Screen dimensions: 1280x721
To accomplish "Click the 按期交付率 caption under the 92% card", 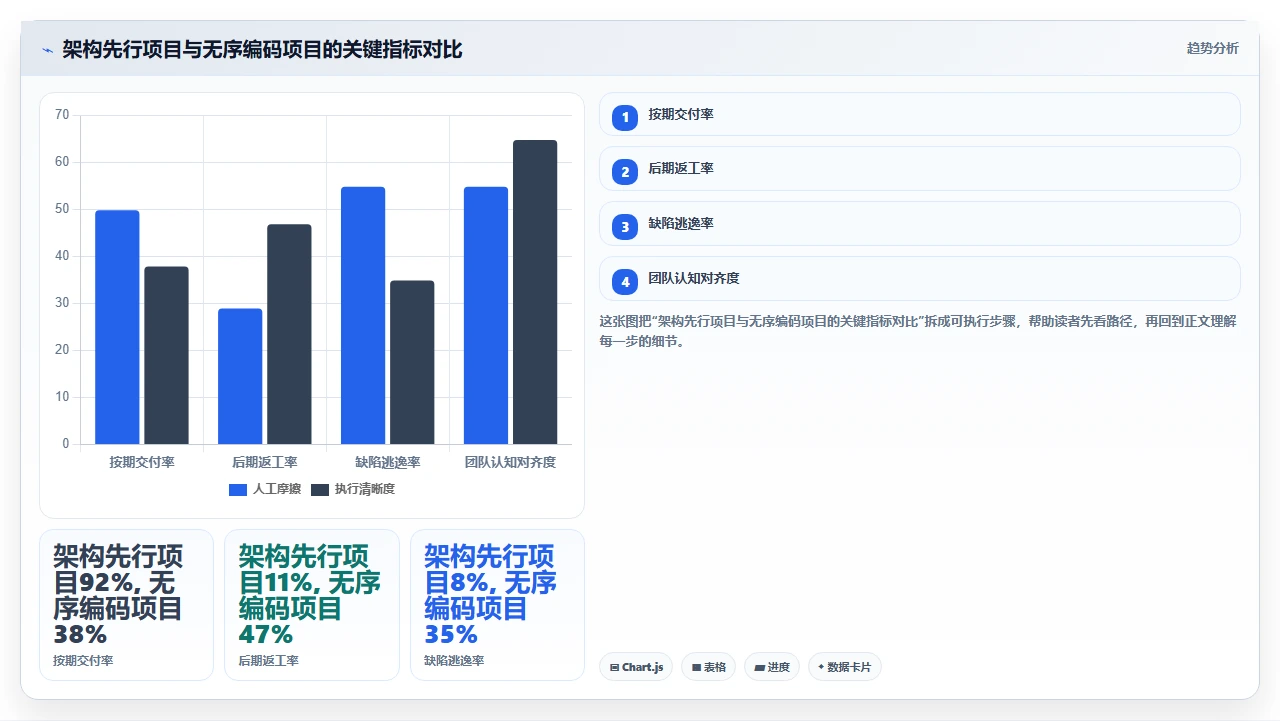I will point(83,661).
